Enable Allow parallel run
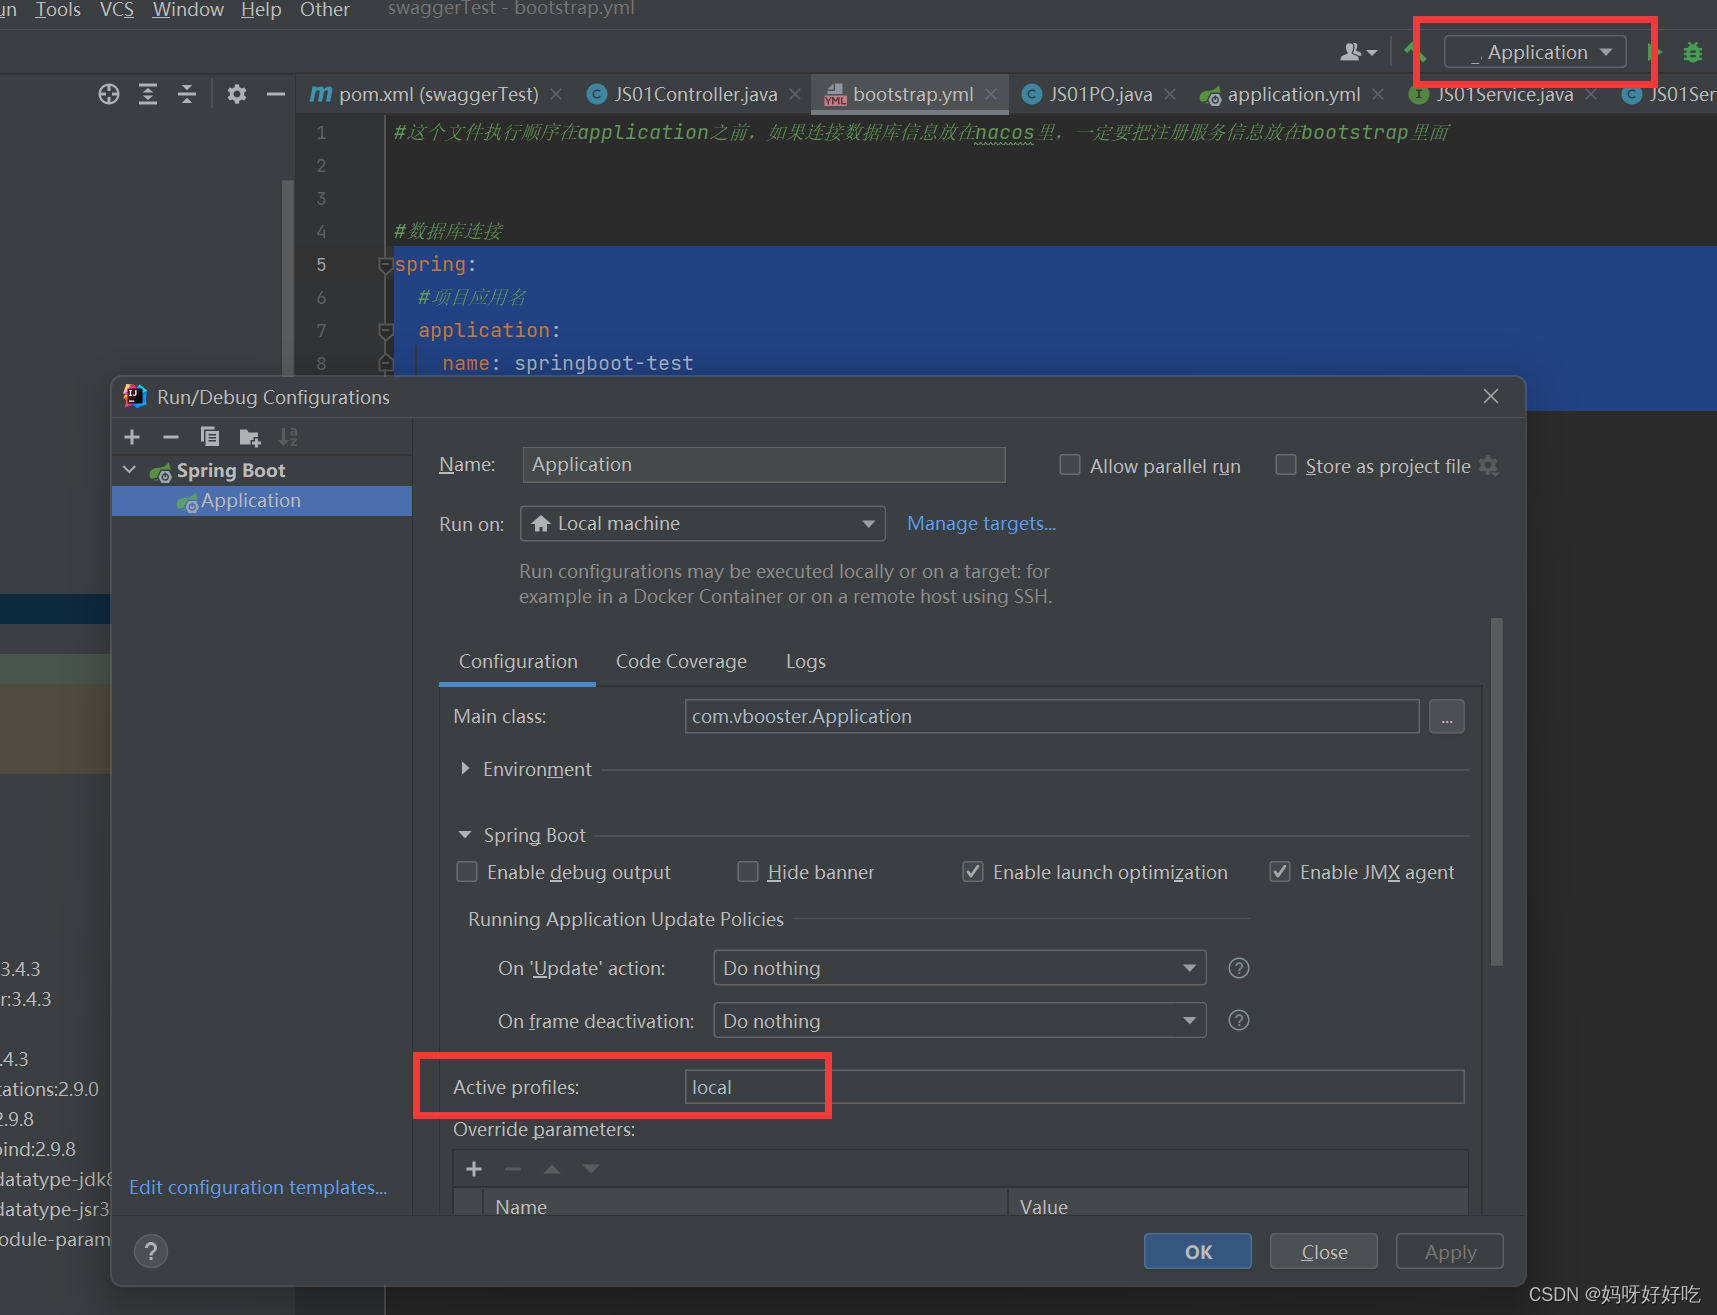 (x=1069, y=464)
